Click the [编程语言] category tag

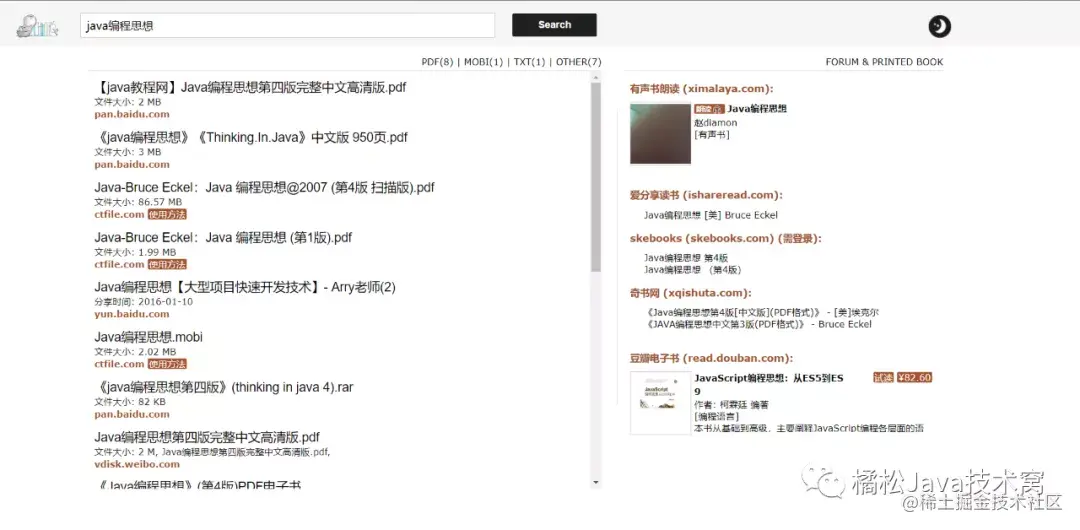tap(717, 417)
